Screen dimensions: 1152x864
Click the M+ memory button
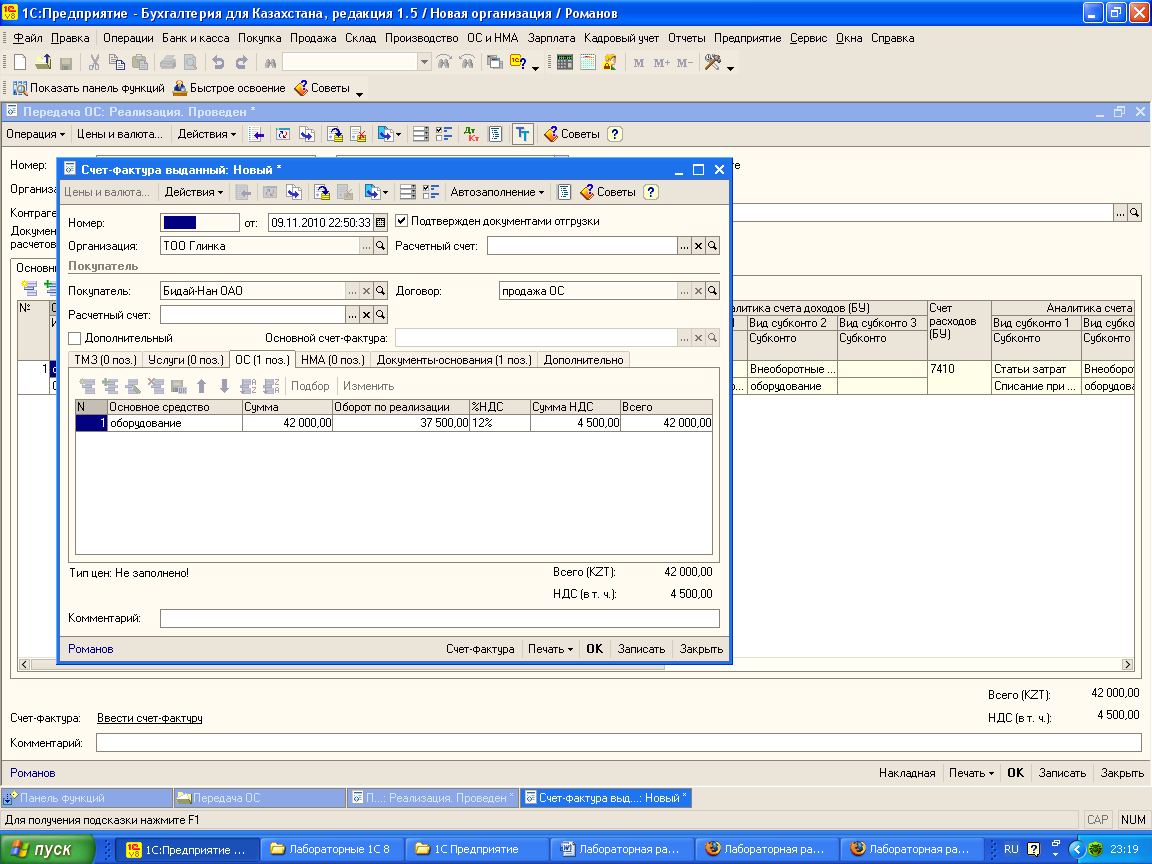[x=662, y=63]
